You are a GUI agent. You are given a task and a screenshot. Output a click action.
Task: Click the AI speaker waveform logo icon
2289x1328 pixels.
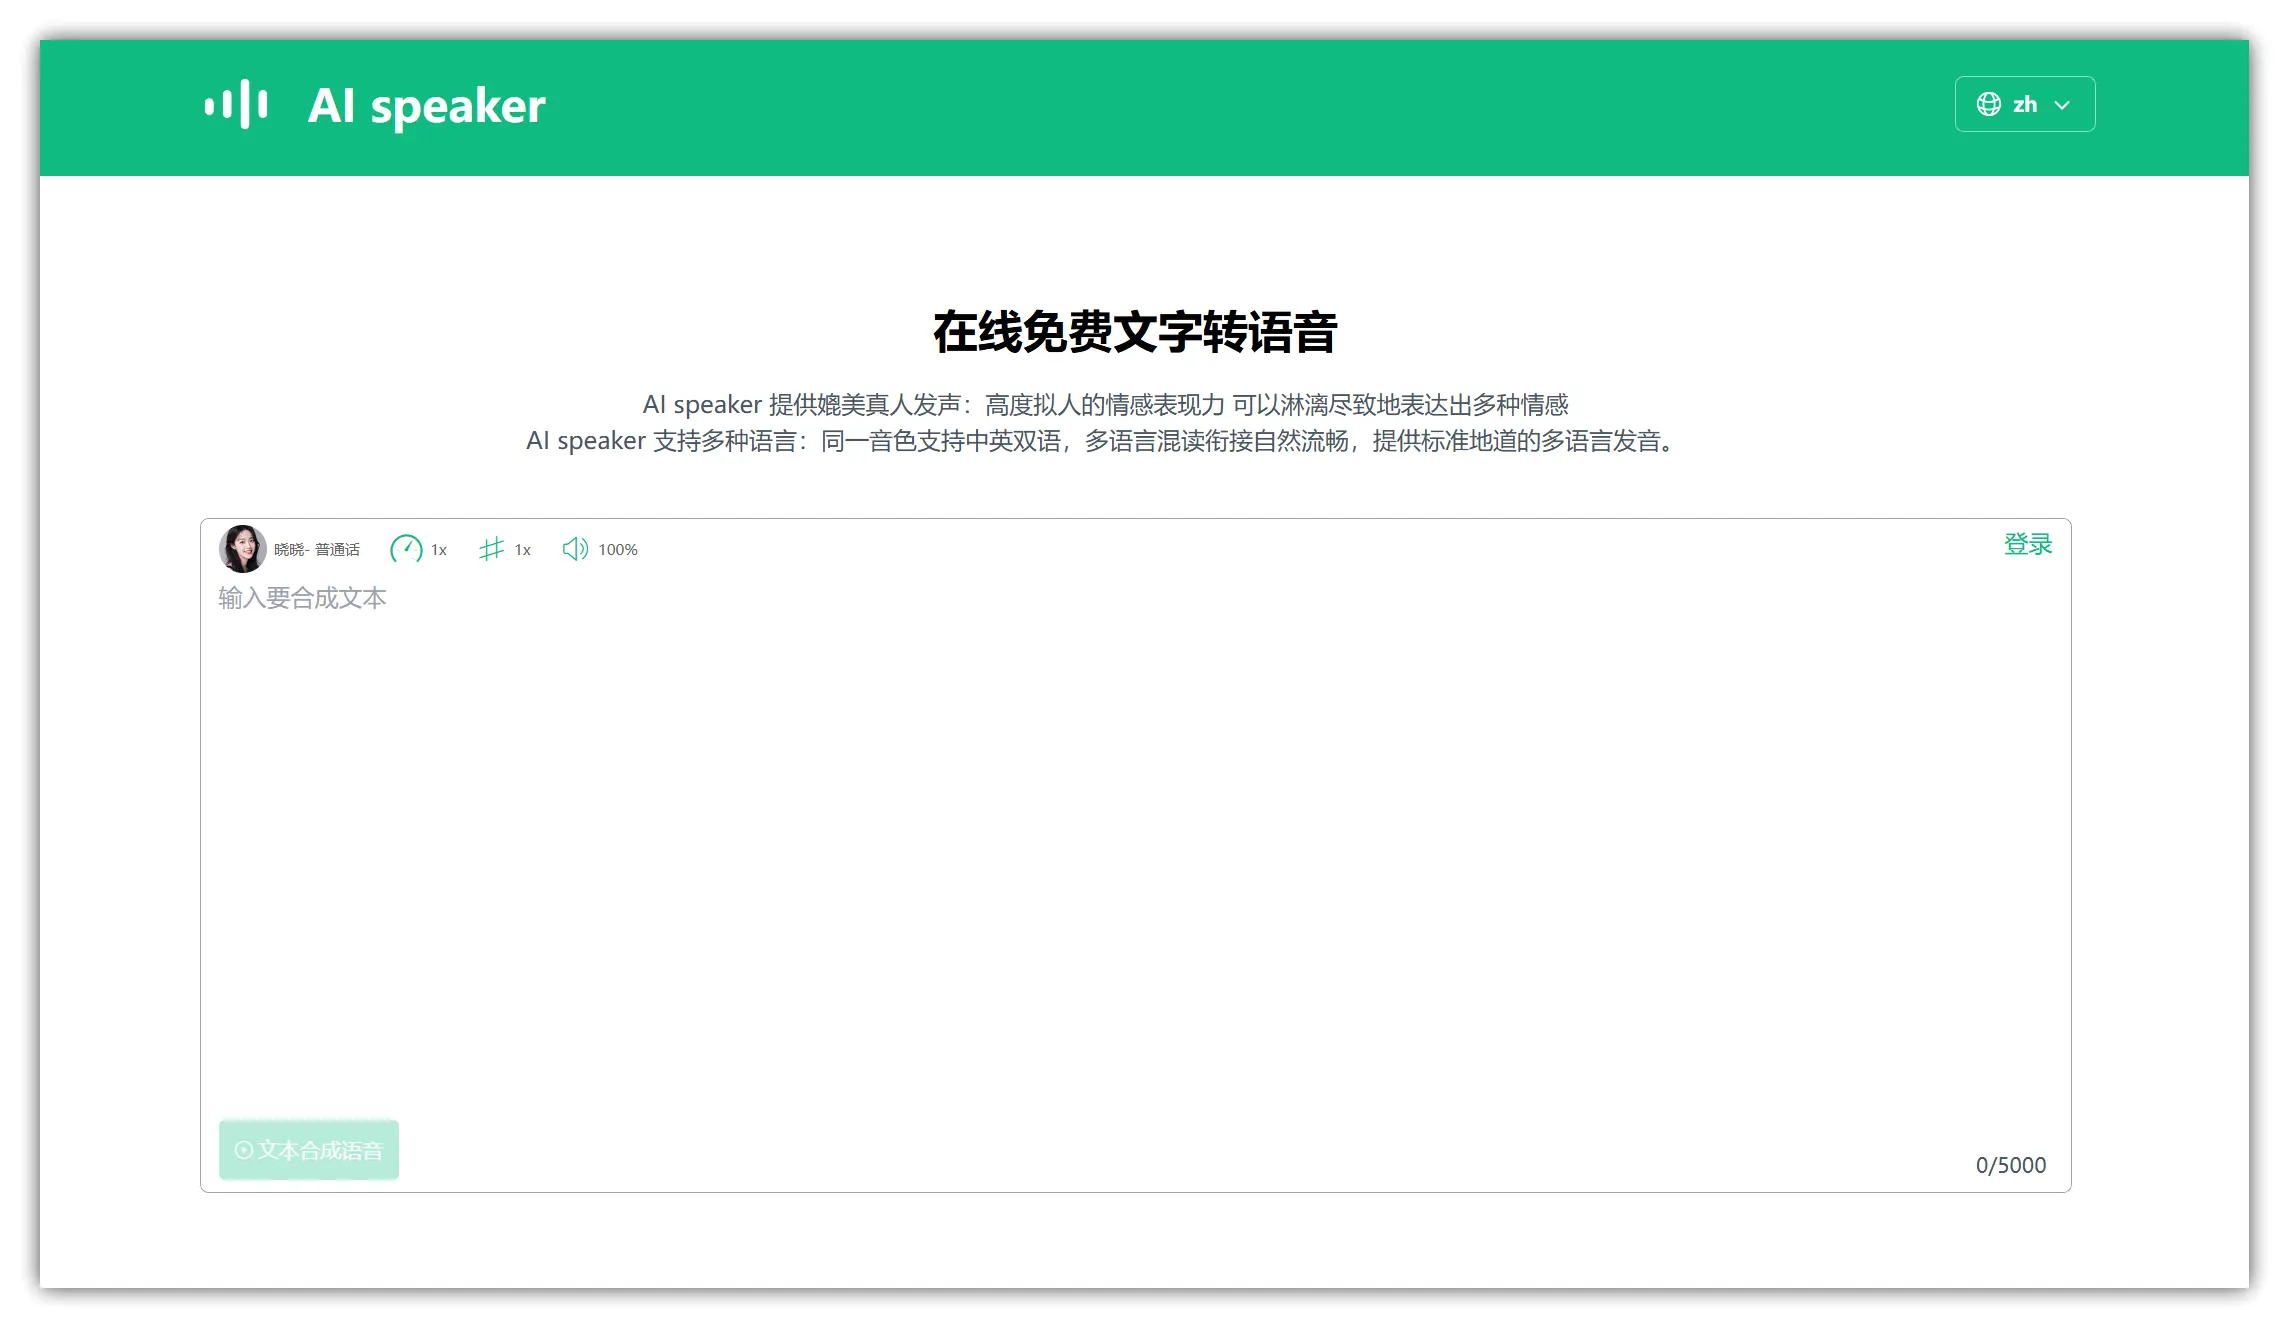pyautogui.click(x=236, y=104)
